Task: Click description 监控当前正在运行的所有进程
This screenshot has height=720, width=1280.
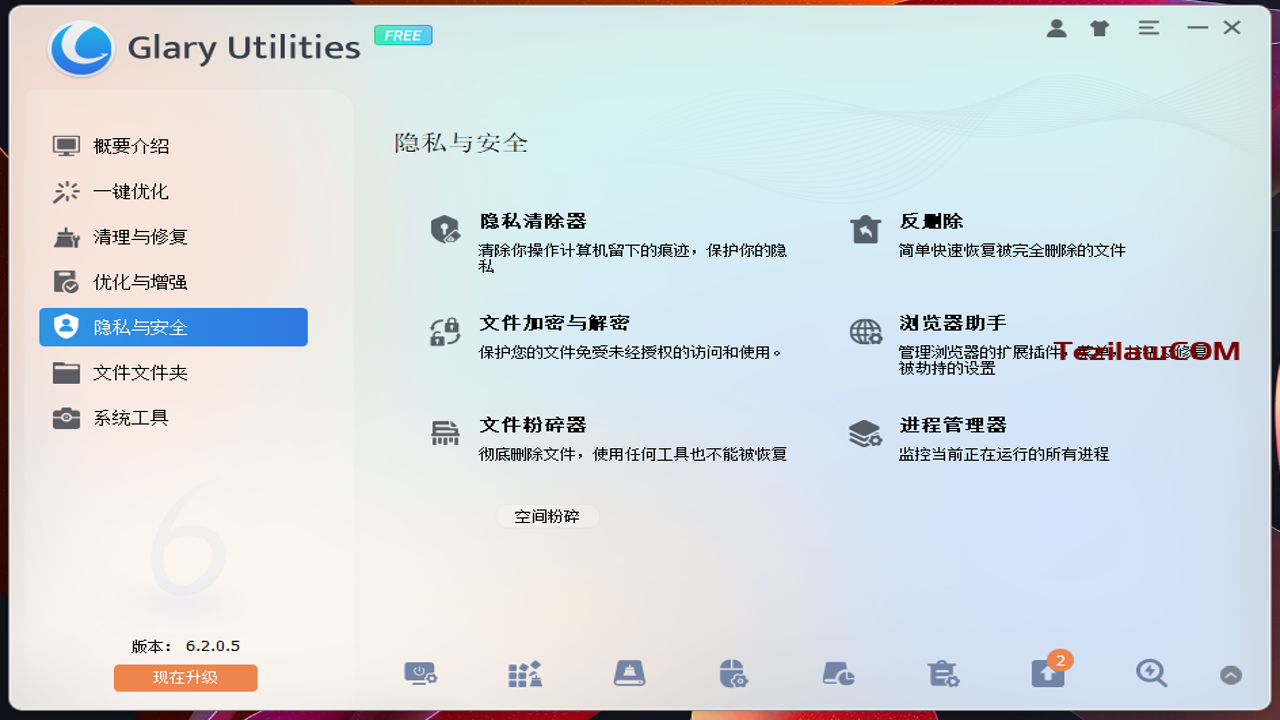Action: (1004, 454)
